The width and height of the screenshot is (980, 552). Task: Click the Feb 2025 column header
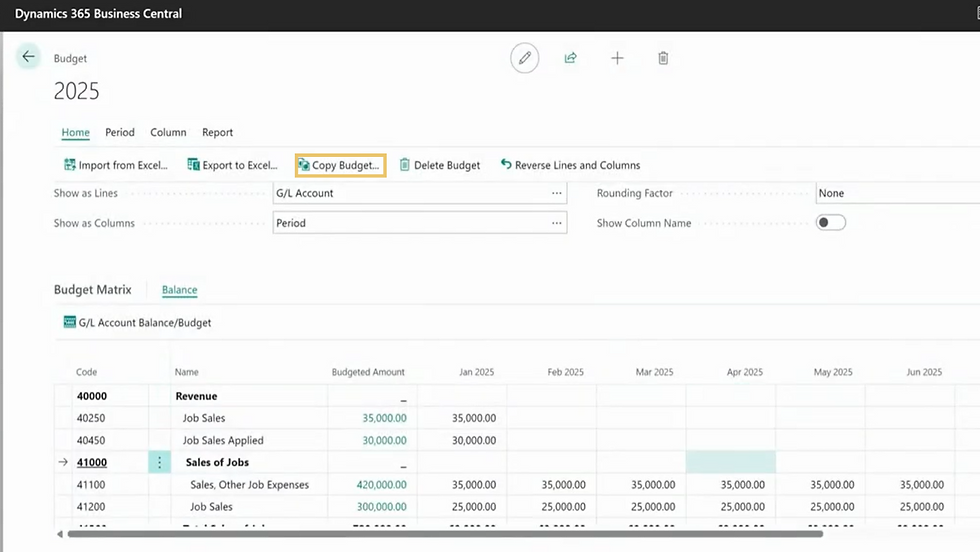[566, 372]
